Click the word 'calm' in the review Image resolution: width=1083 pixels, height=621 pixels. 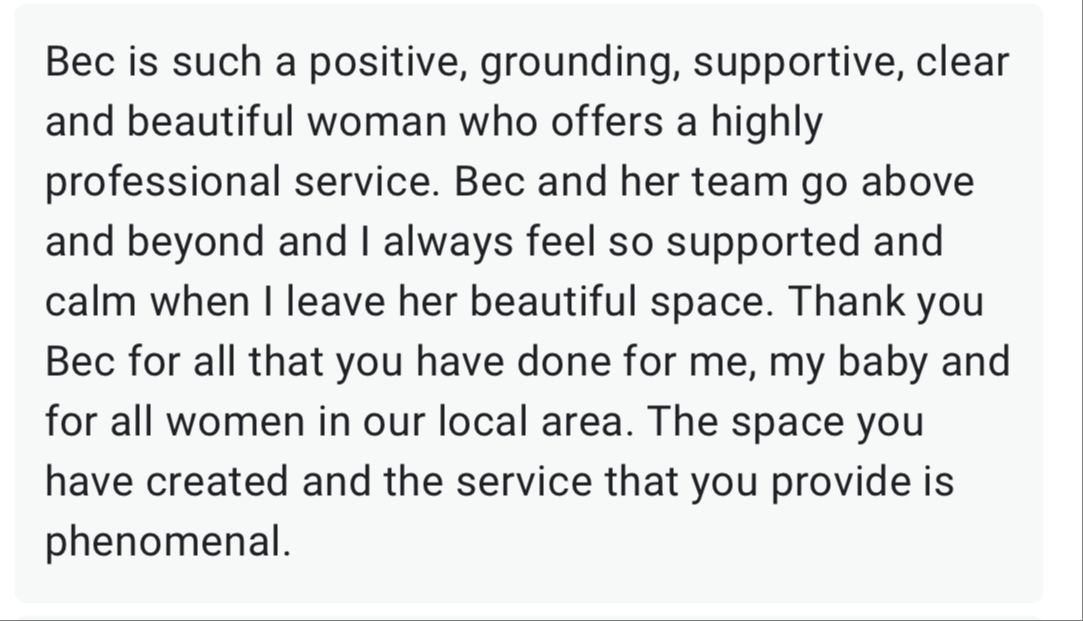click(90, 302)
